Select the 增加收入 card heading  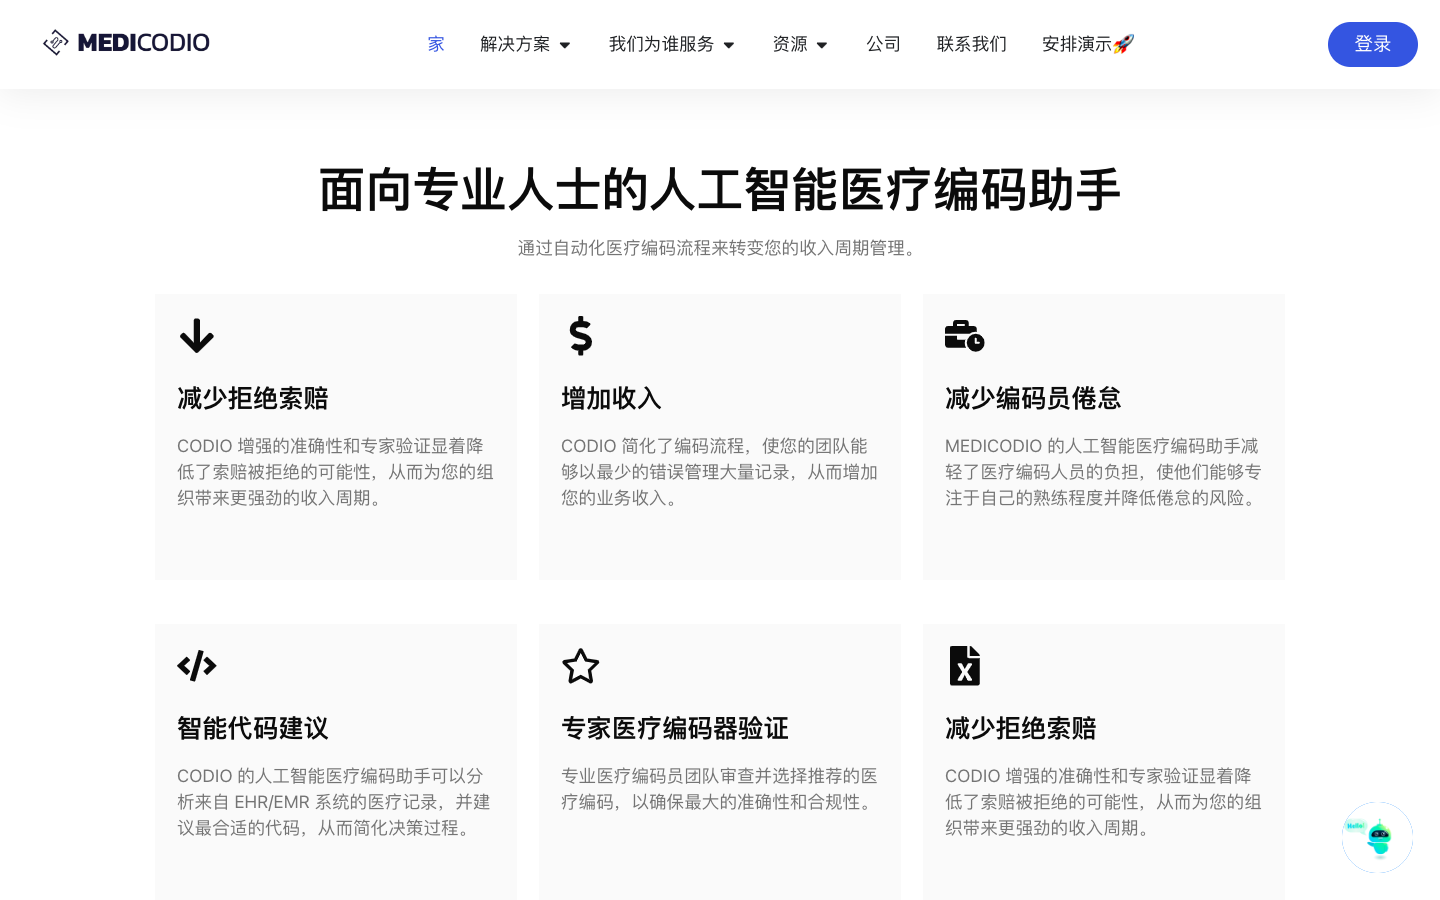click(x=611, y=398)
